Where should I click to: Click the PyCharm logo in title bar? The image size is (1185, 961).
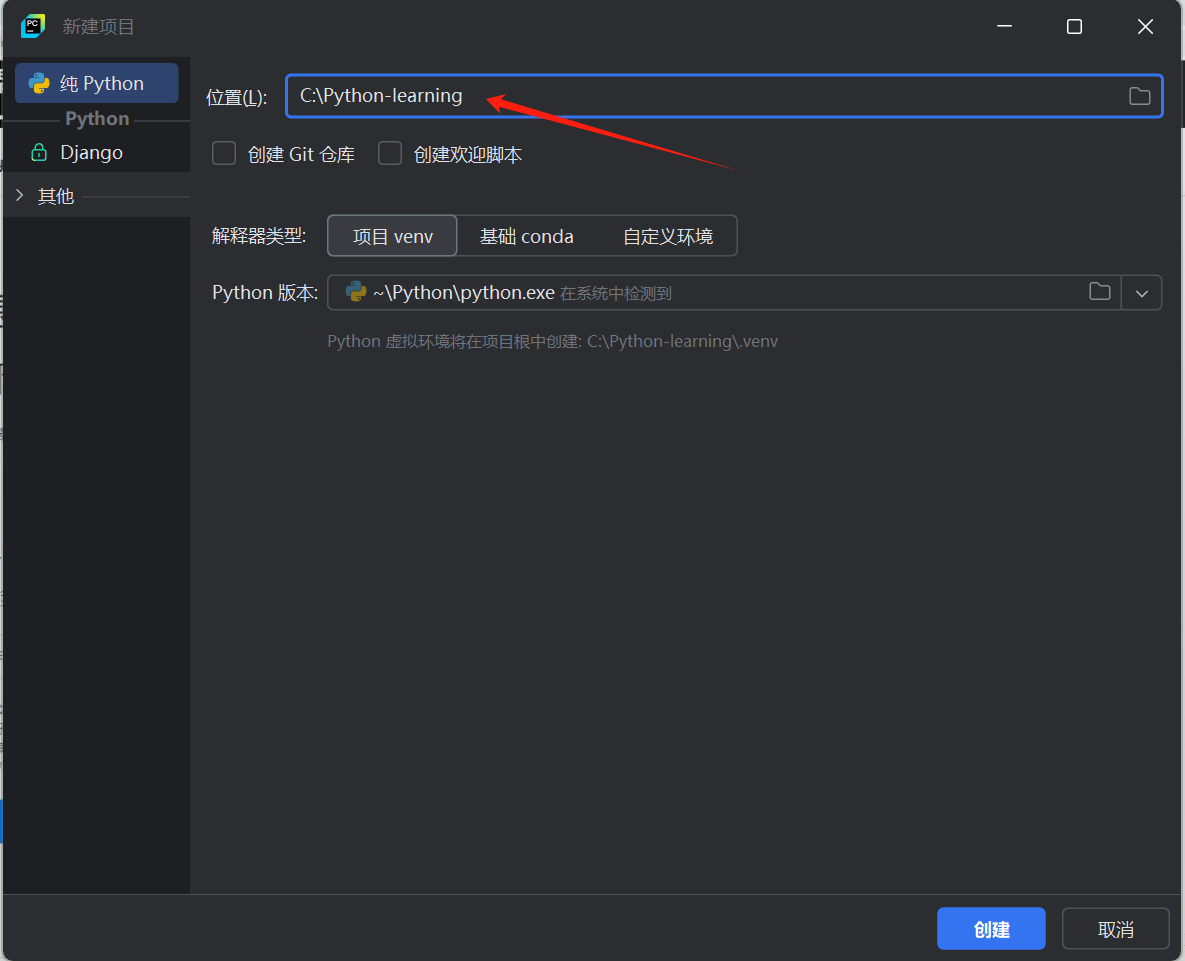tap(32, 26)
